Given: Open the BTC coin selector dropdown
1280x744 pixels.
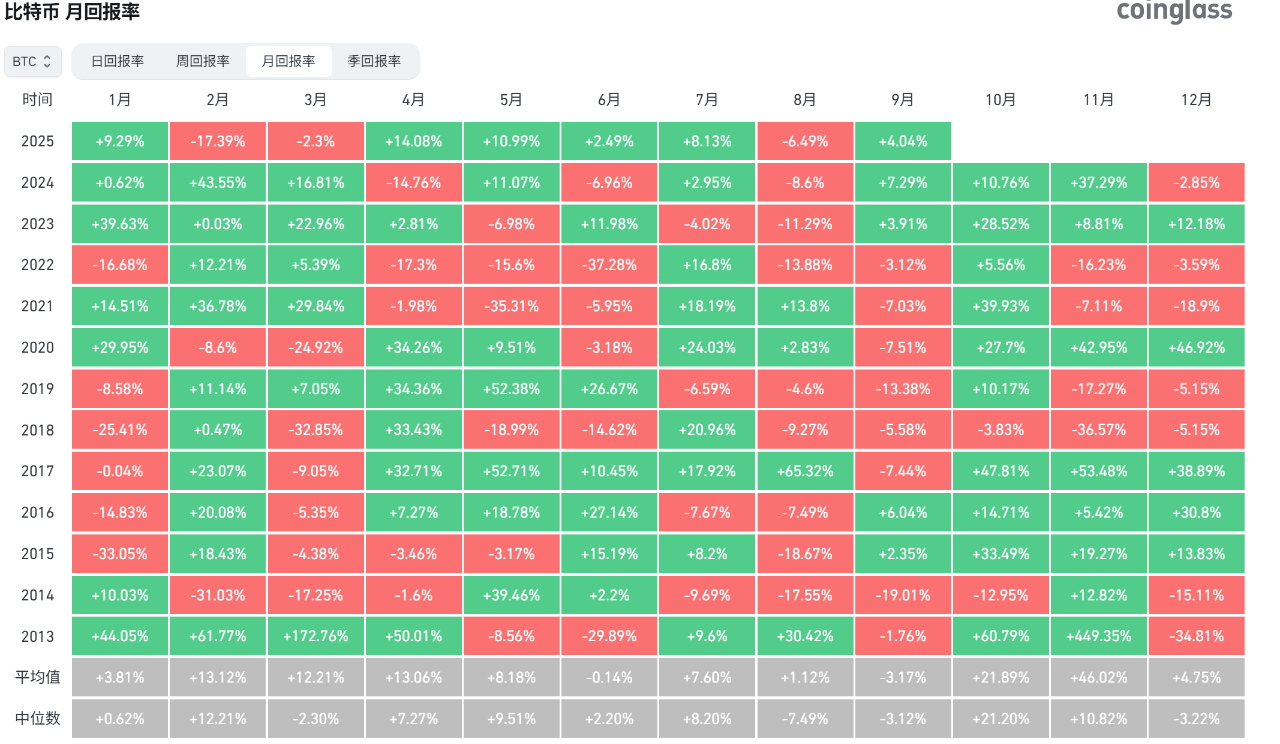Looking at the screenshot, I should coord(33,61).
